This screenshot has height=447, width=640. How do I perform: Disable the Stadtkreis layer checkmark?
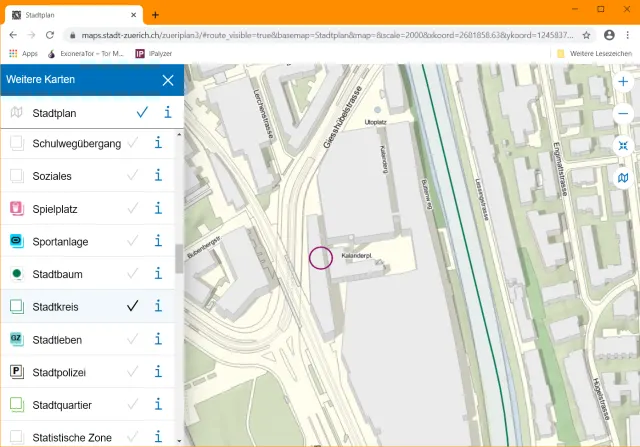tap(132, 307)
